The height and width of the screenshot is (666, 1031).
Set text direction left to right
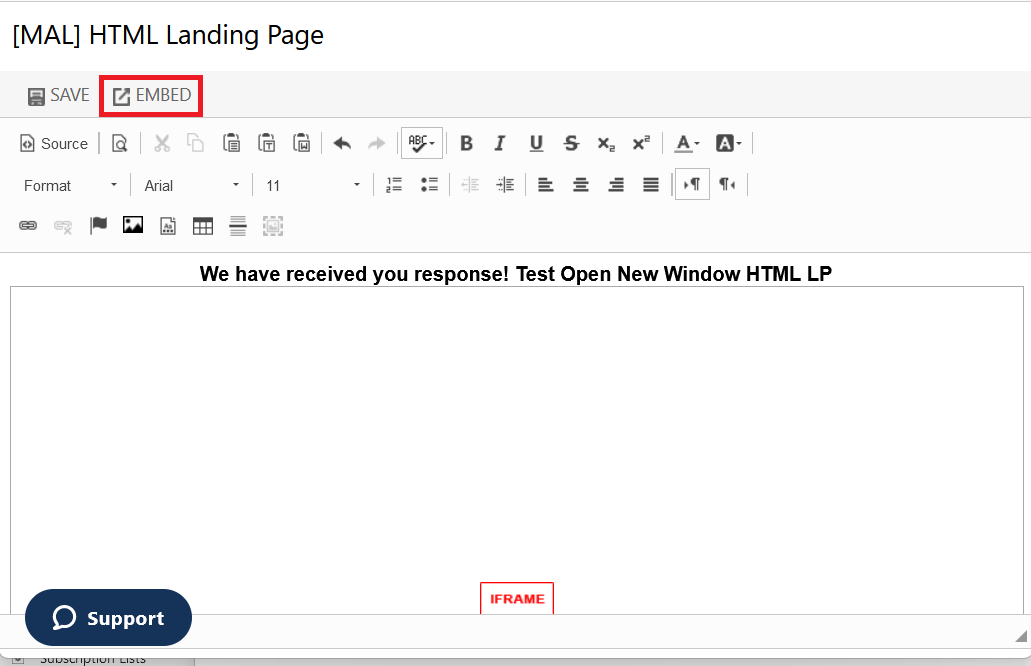click(x=692, y=185)
